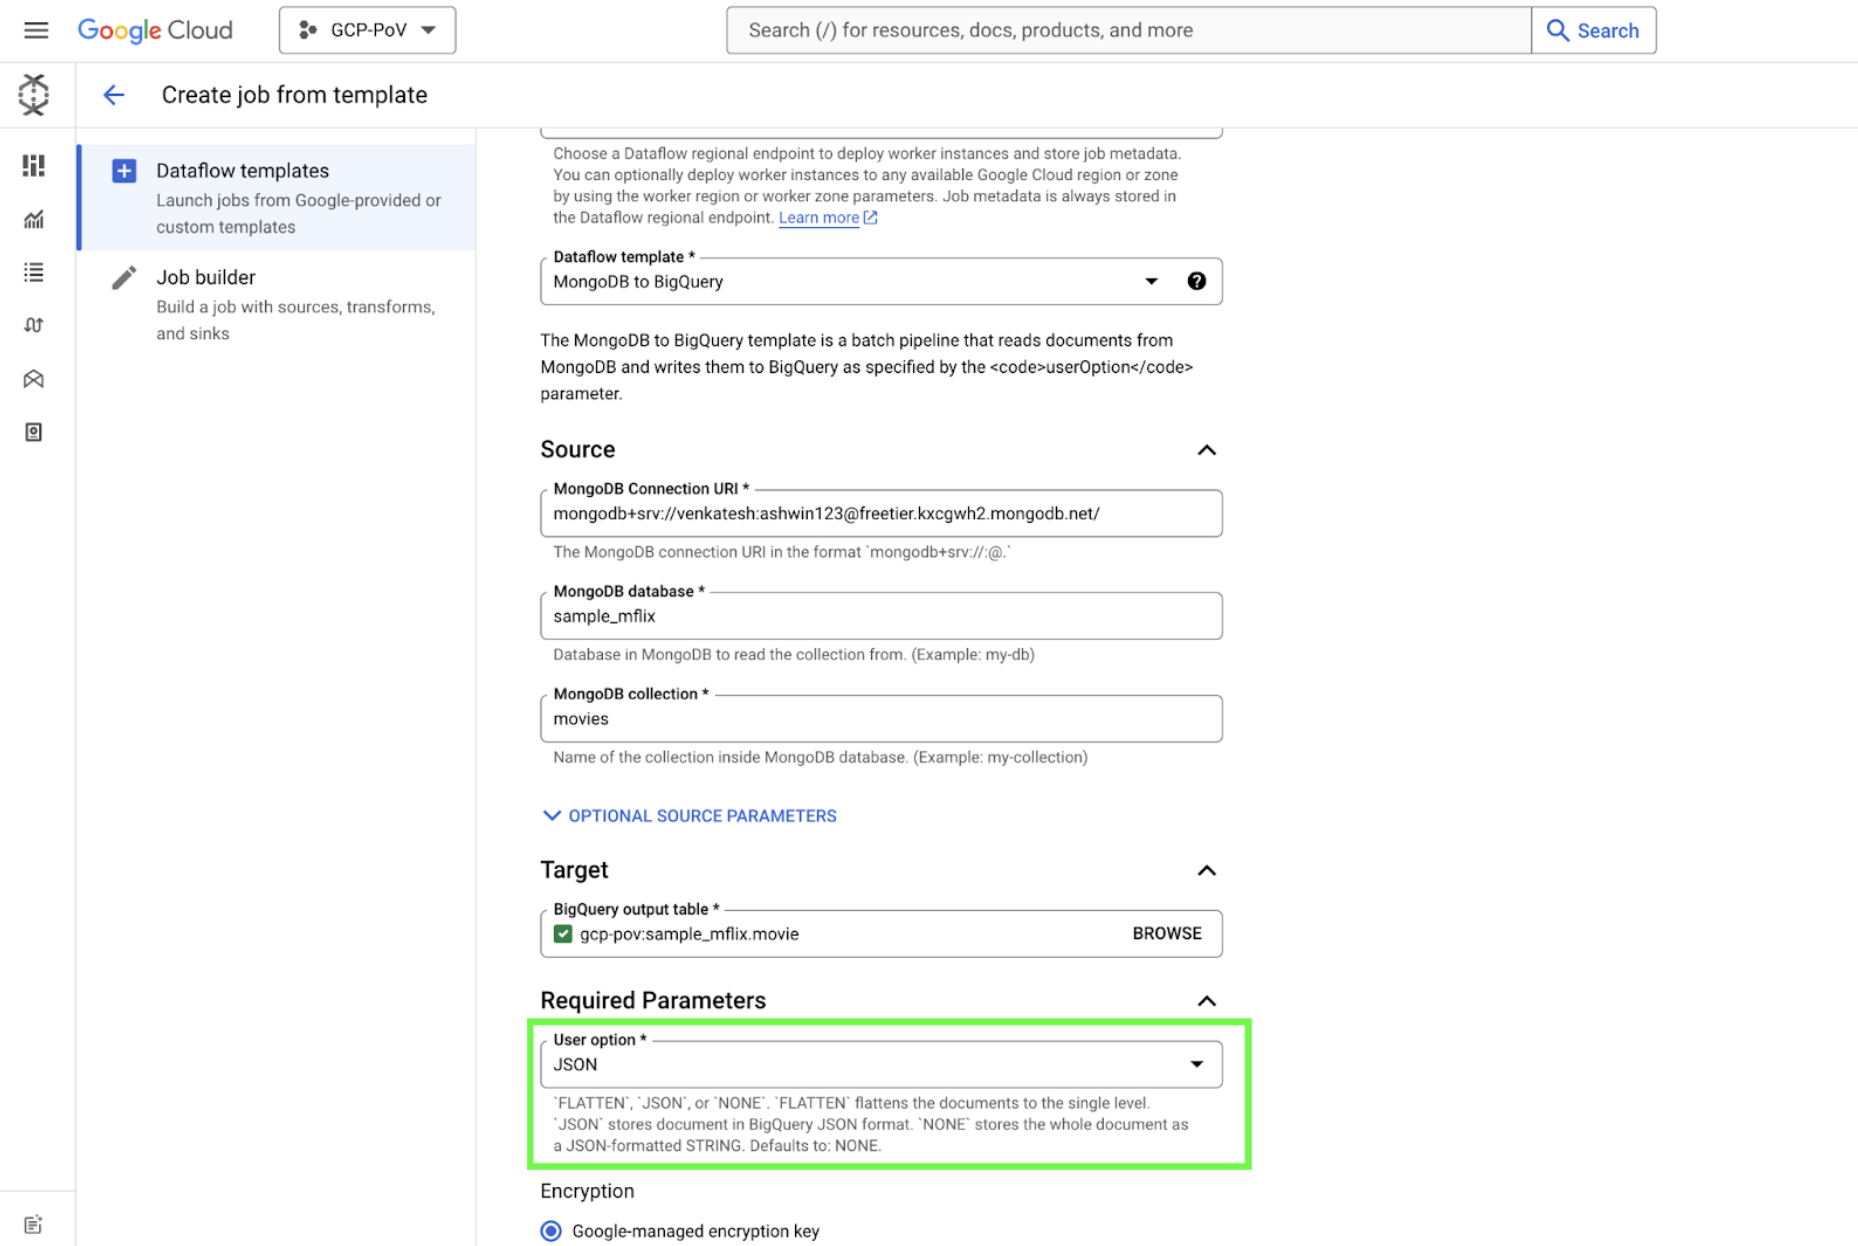This screenshot has height=1246, width=1858.
Task: Select the data pipelines arrows icon
Action: [34, 325]
